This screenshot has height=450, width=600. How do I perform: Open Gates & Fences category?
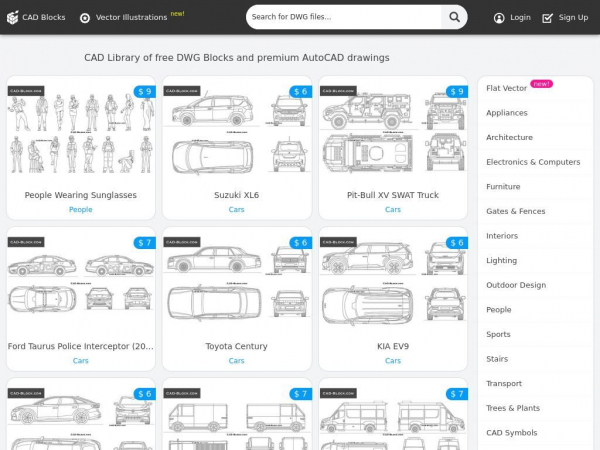(515, 211)
